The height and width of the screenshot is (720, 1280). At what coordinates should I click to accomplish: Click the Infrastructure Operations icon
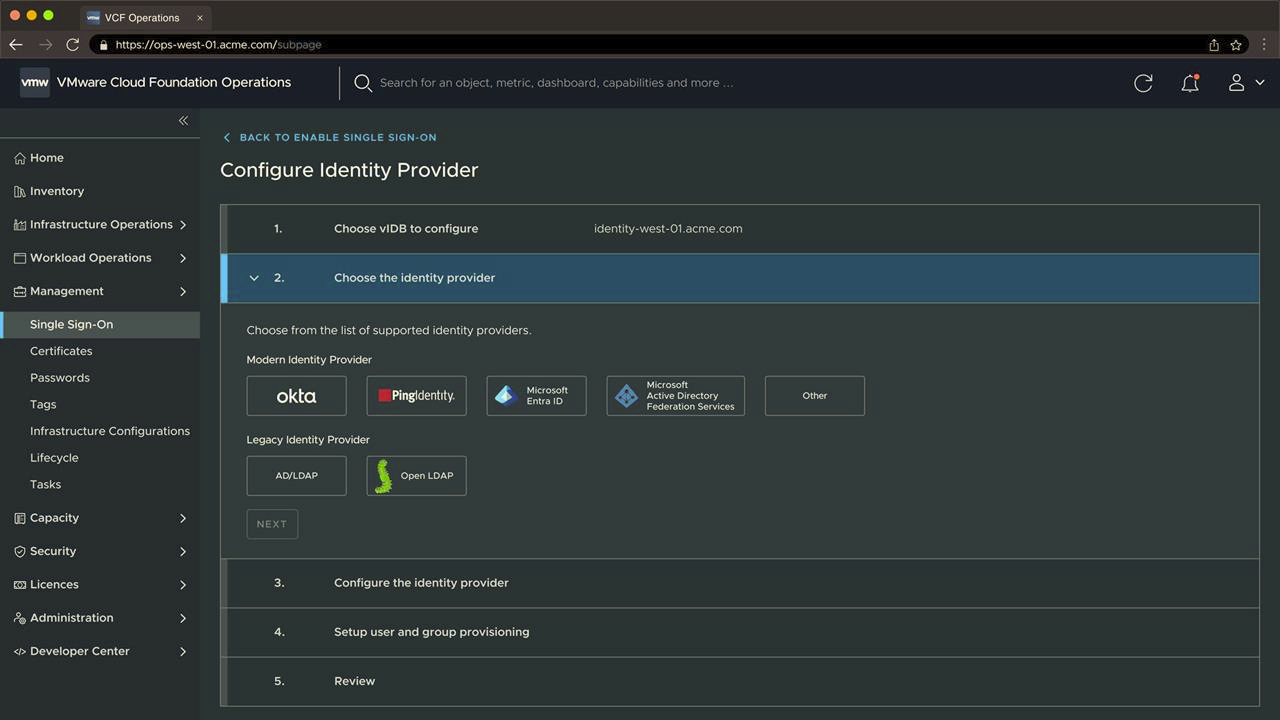pos(20,225)
